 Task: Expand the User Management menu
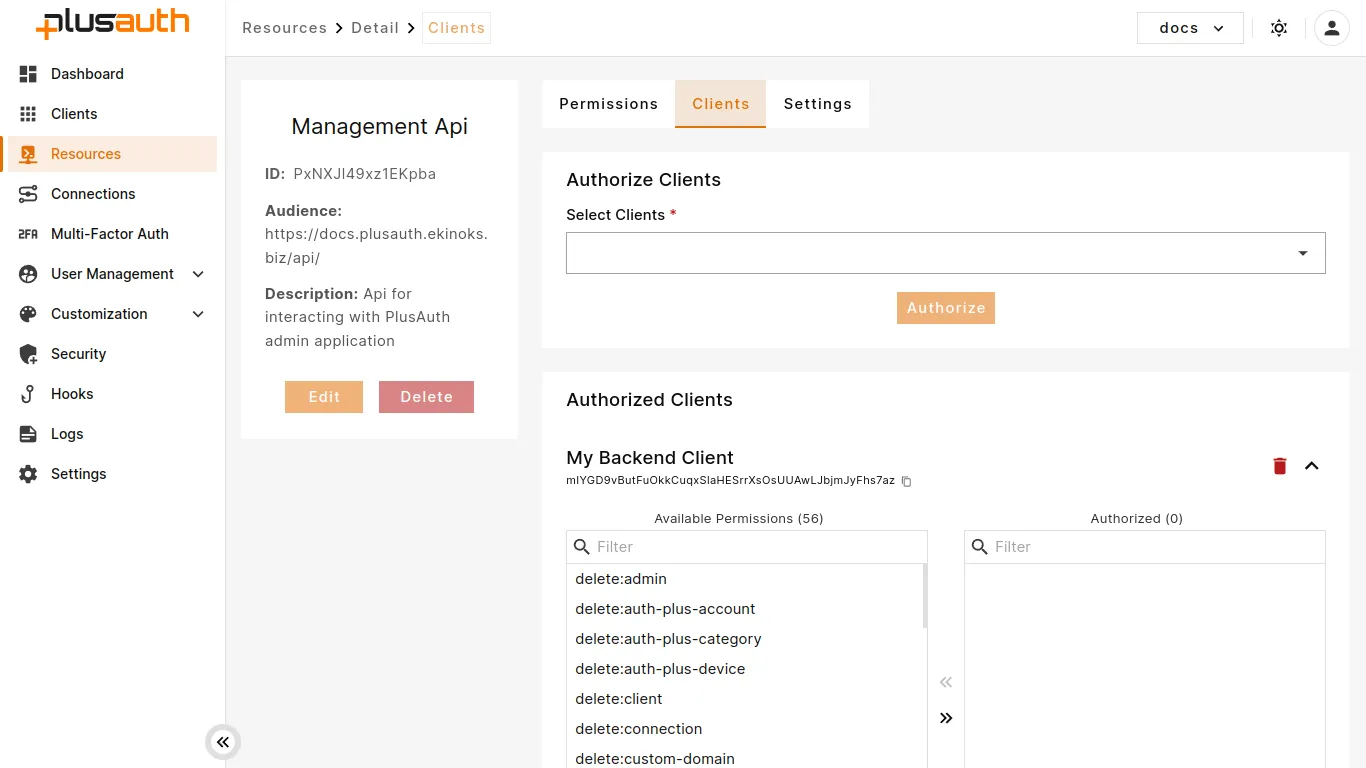(112, 274)
